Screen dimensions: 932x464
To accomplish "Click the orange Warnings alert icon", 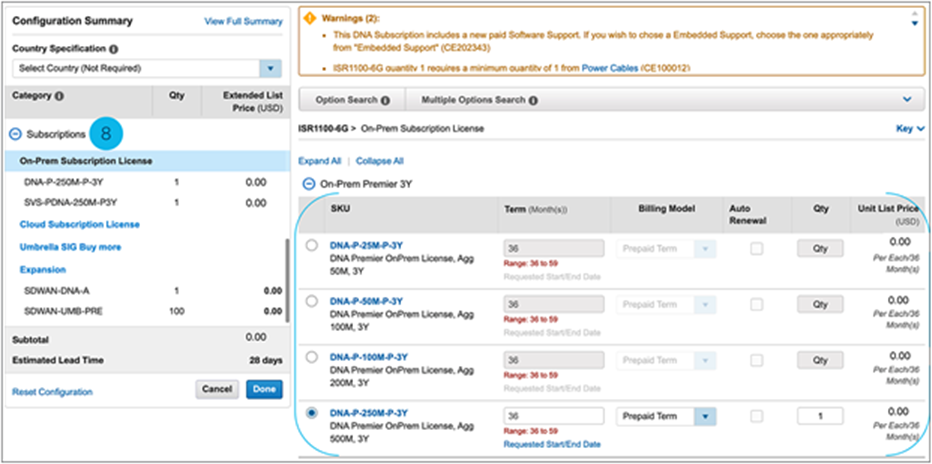I will pos(310,18).
